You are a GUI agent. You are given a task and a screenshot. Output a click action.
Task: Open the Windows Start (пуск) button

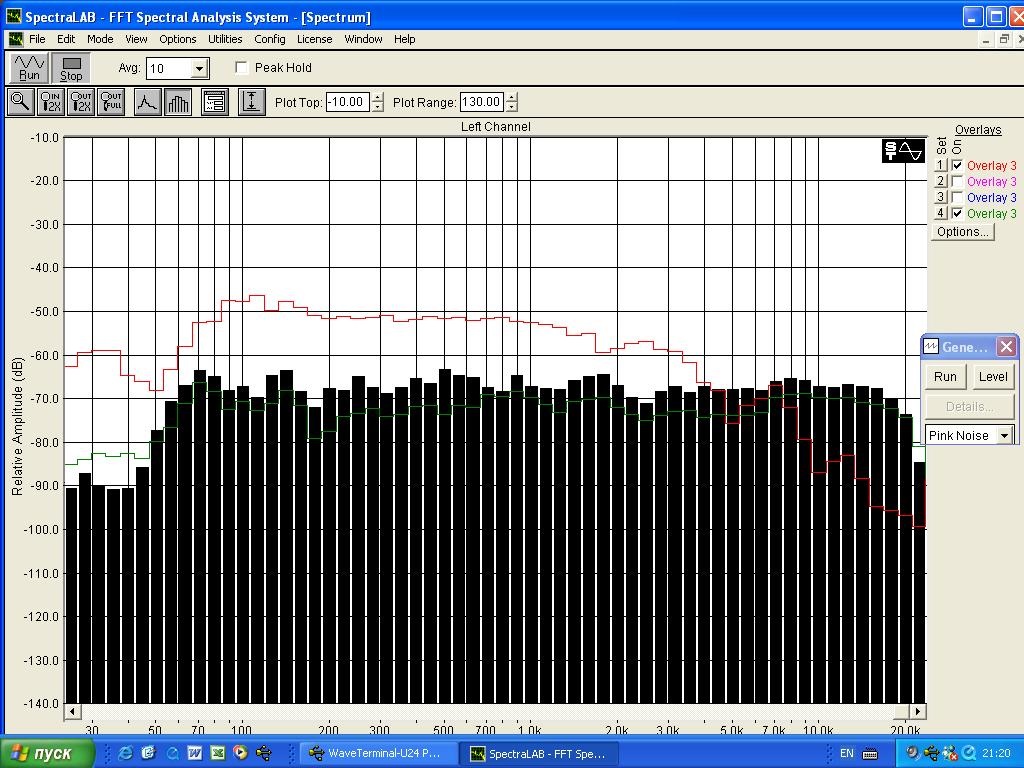[x=47, y=753]
